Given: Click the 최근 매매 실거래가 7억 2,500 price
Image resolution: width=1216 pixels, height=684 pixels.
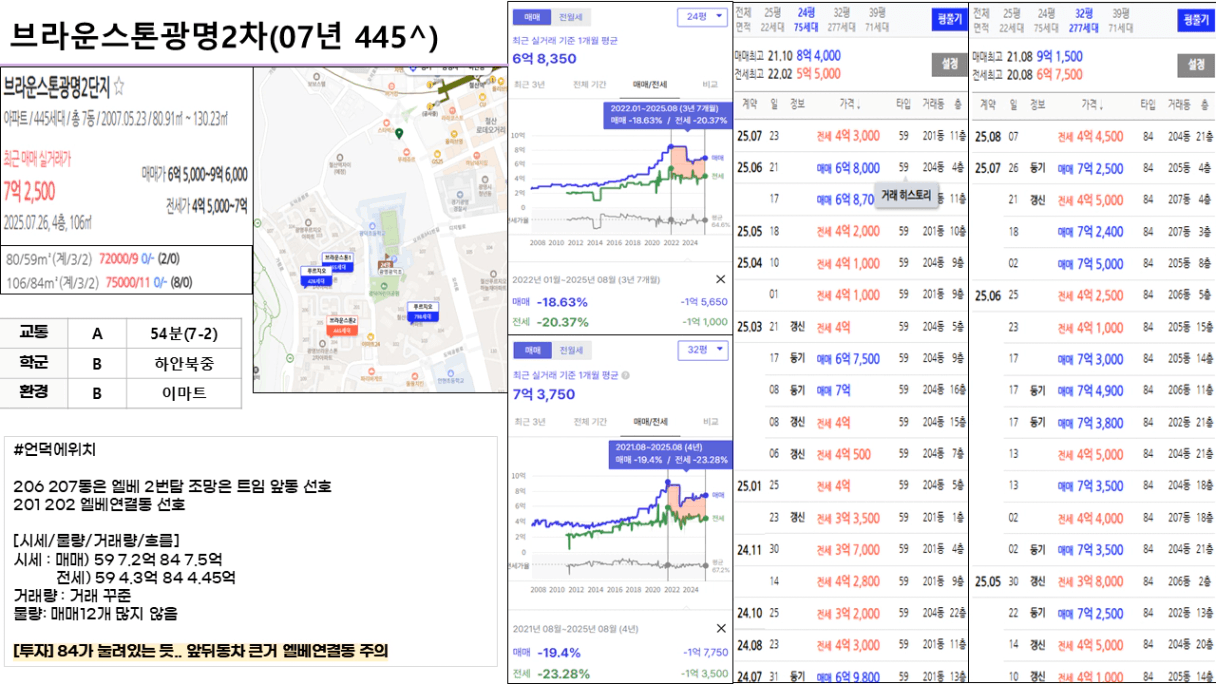Looking at the screenshot, I should 29,191.
